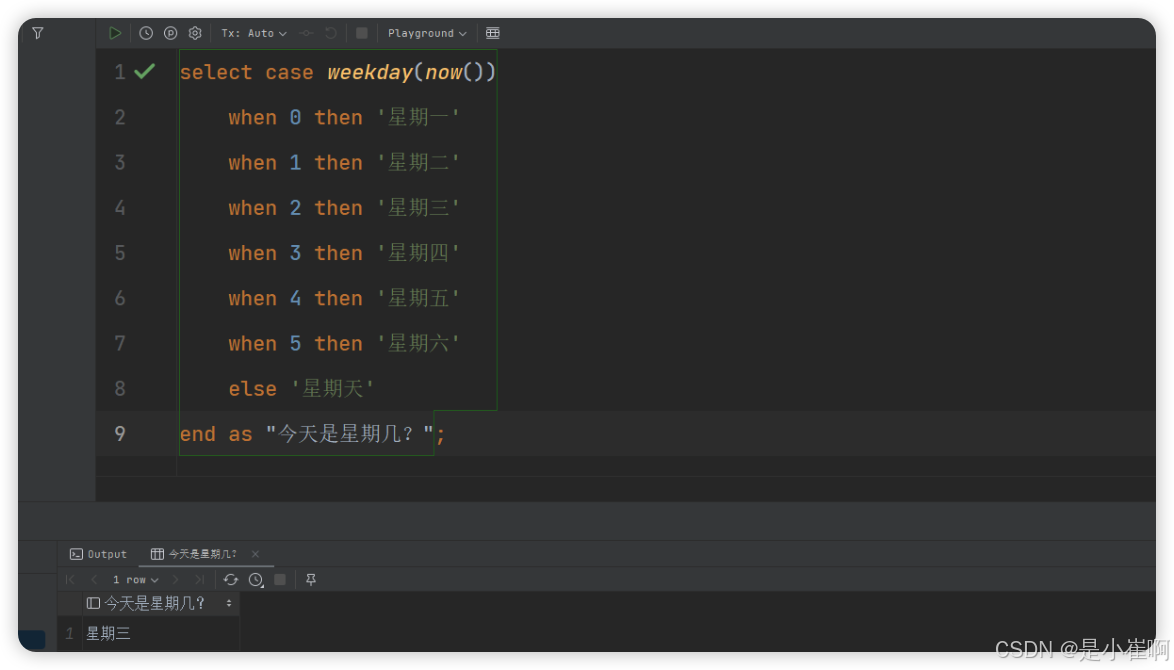
Task: Click the end keyword on line 9
Action: coord(198,434)
